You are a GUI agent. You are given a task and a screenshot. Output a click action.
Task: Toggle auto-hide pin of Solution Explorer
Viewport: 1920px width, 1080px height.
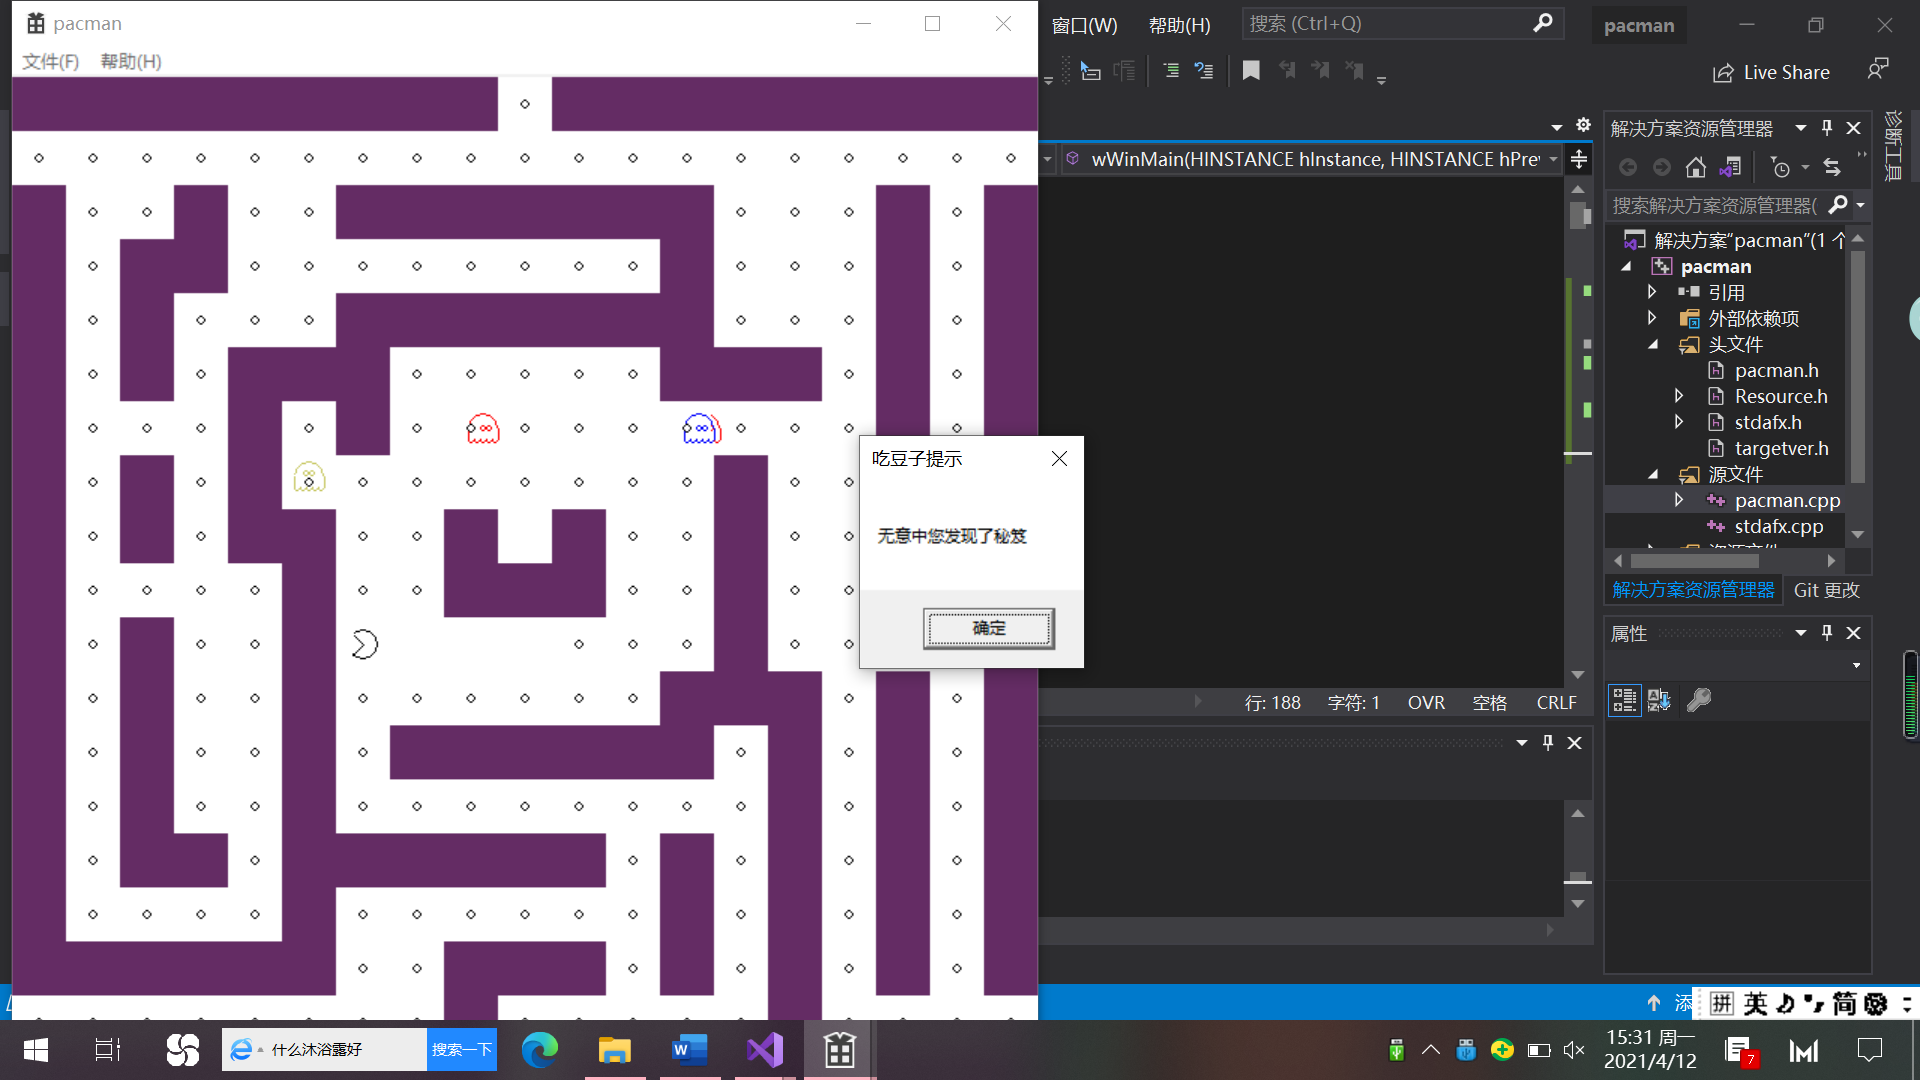pos(1827,128)
